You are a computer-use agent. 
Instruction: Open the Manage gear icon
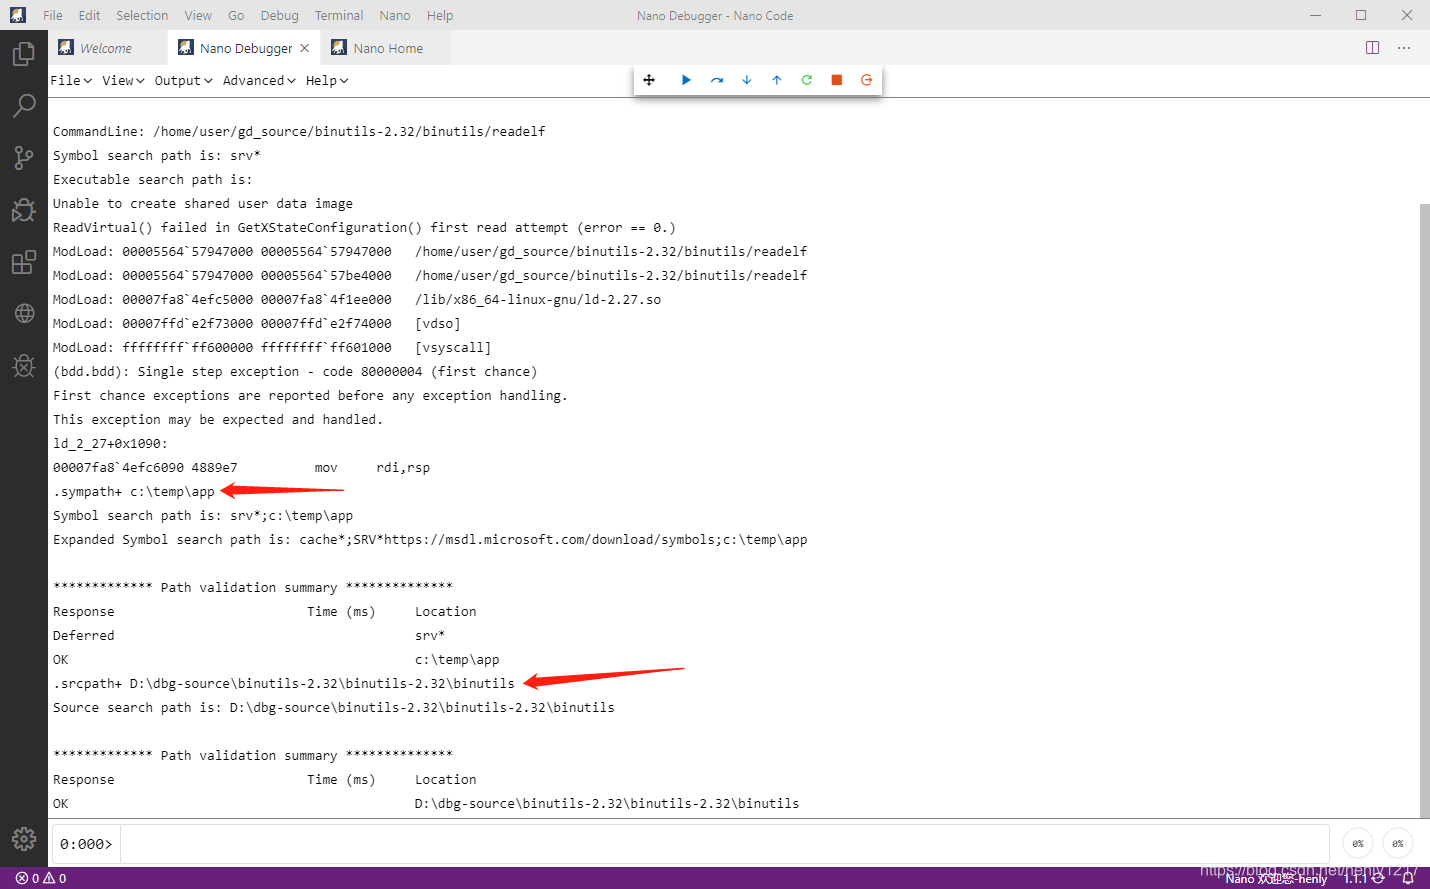tap(24, 838)
